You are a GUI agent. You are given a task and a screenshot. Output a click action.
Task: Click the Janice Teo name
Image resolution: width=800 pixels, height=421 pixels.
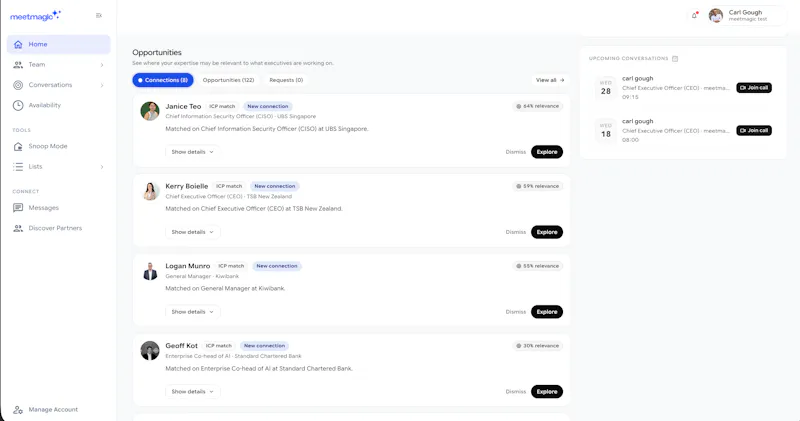(183, 107)
